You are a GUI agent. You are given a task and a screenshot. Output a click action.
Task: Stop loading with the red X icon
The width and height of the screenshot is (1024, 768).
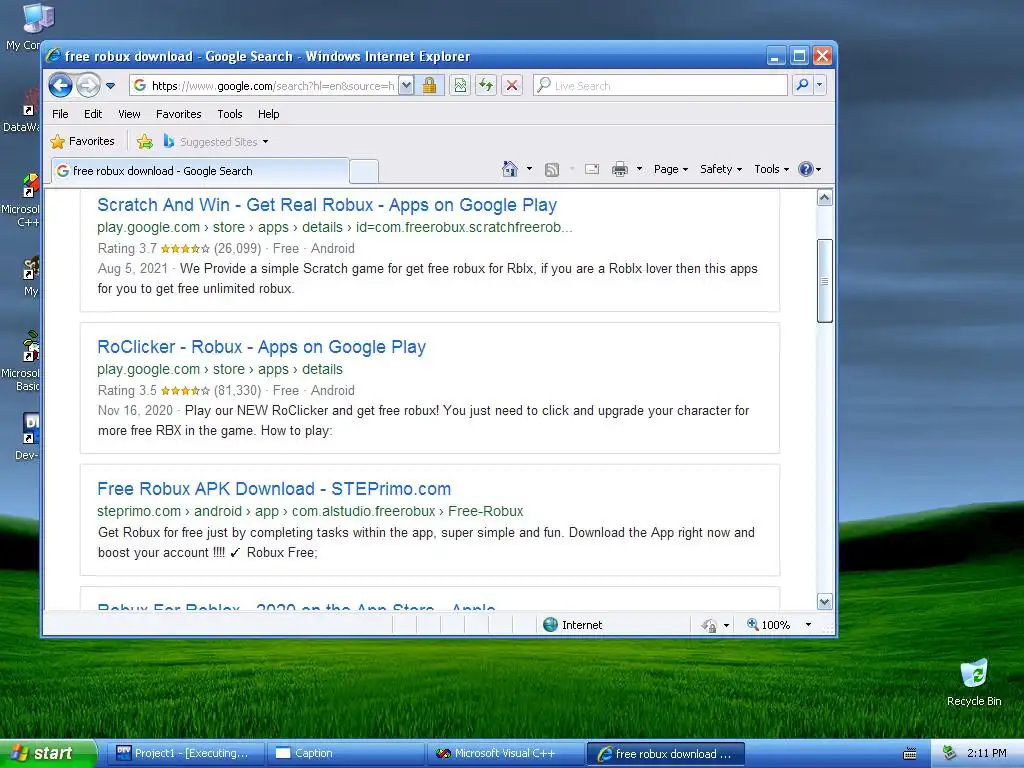(x=512, y=86)
